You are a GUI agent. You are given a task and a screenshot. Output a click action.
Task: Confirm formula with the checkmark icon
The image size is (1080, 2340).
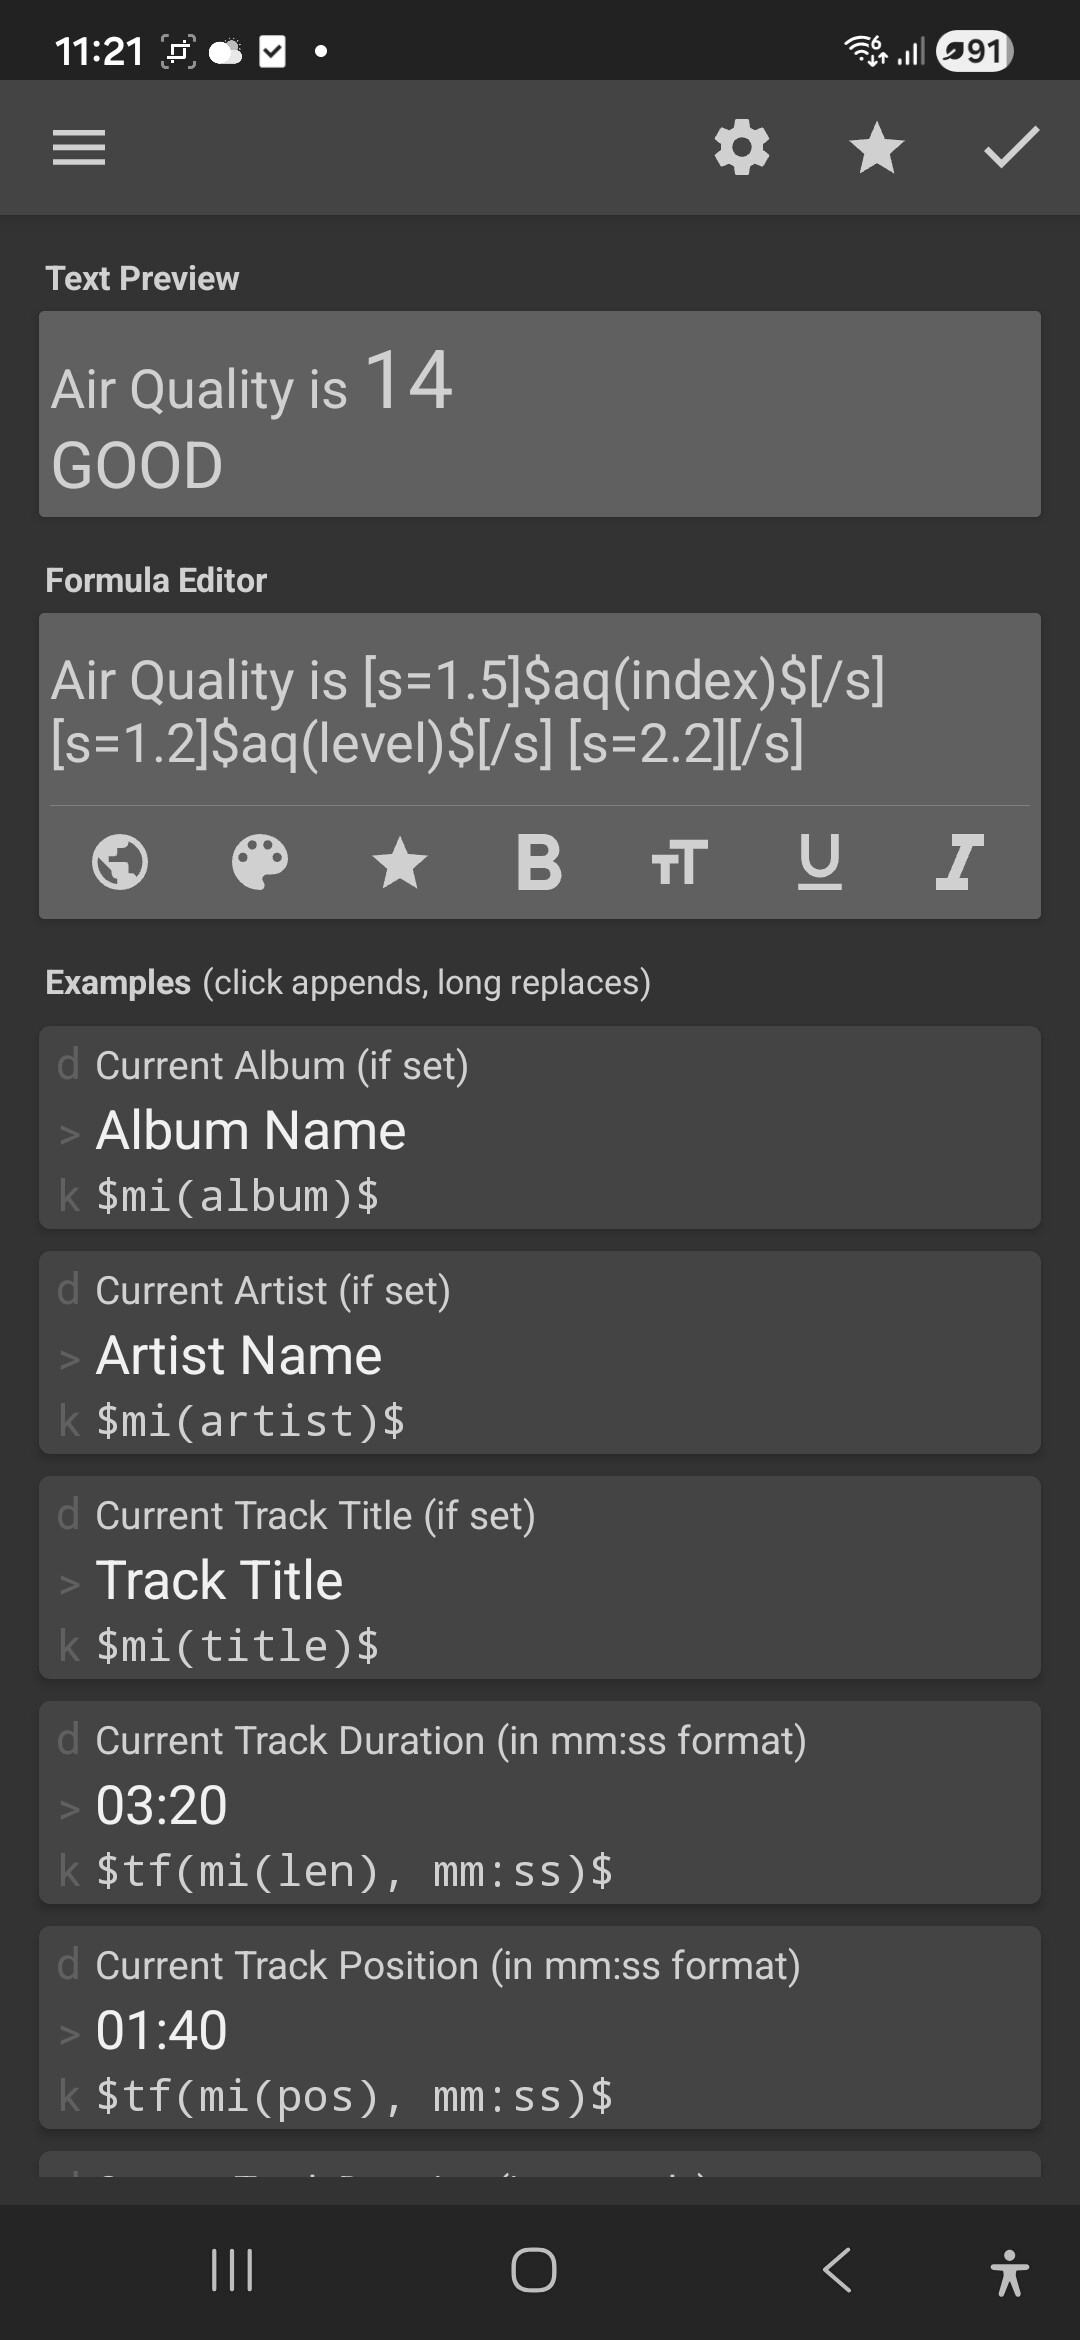(1011, 147)
